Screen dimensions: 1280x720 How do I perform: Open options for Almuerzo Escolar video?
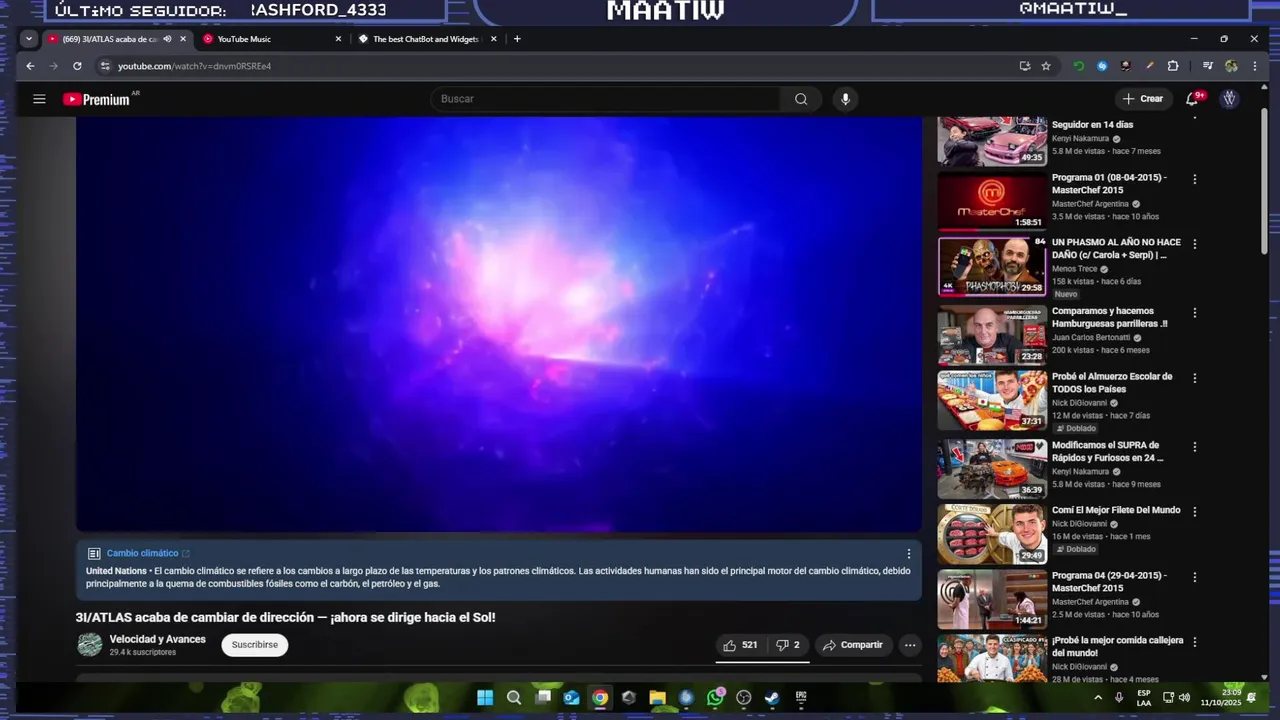pos(1194,378)
